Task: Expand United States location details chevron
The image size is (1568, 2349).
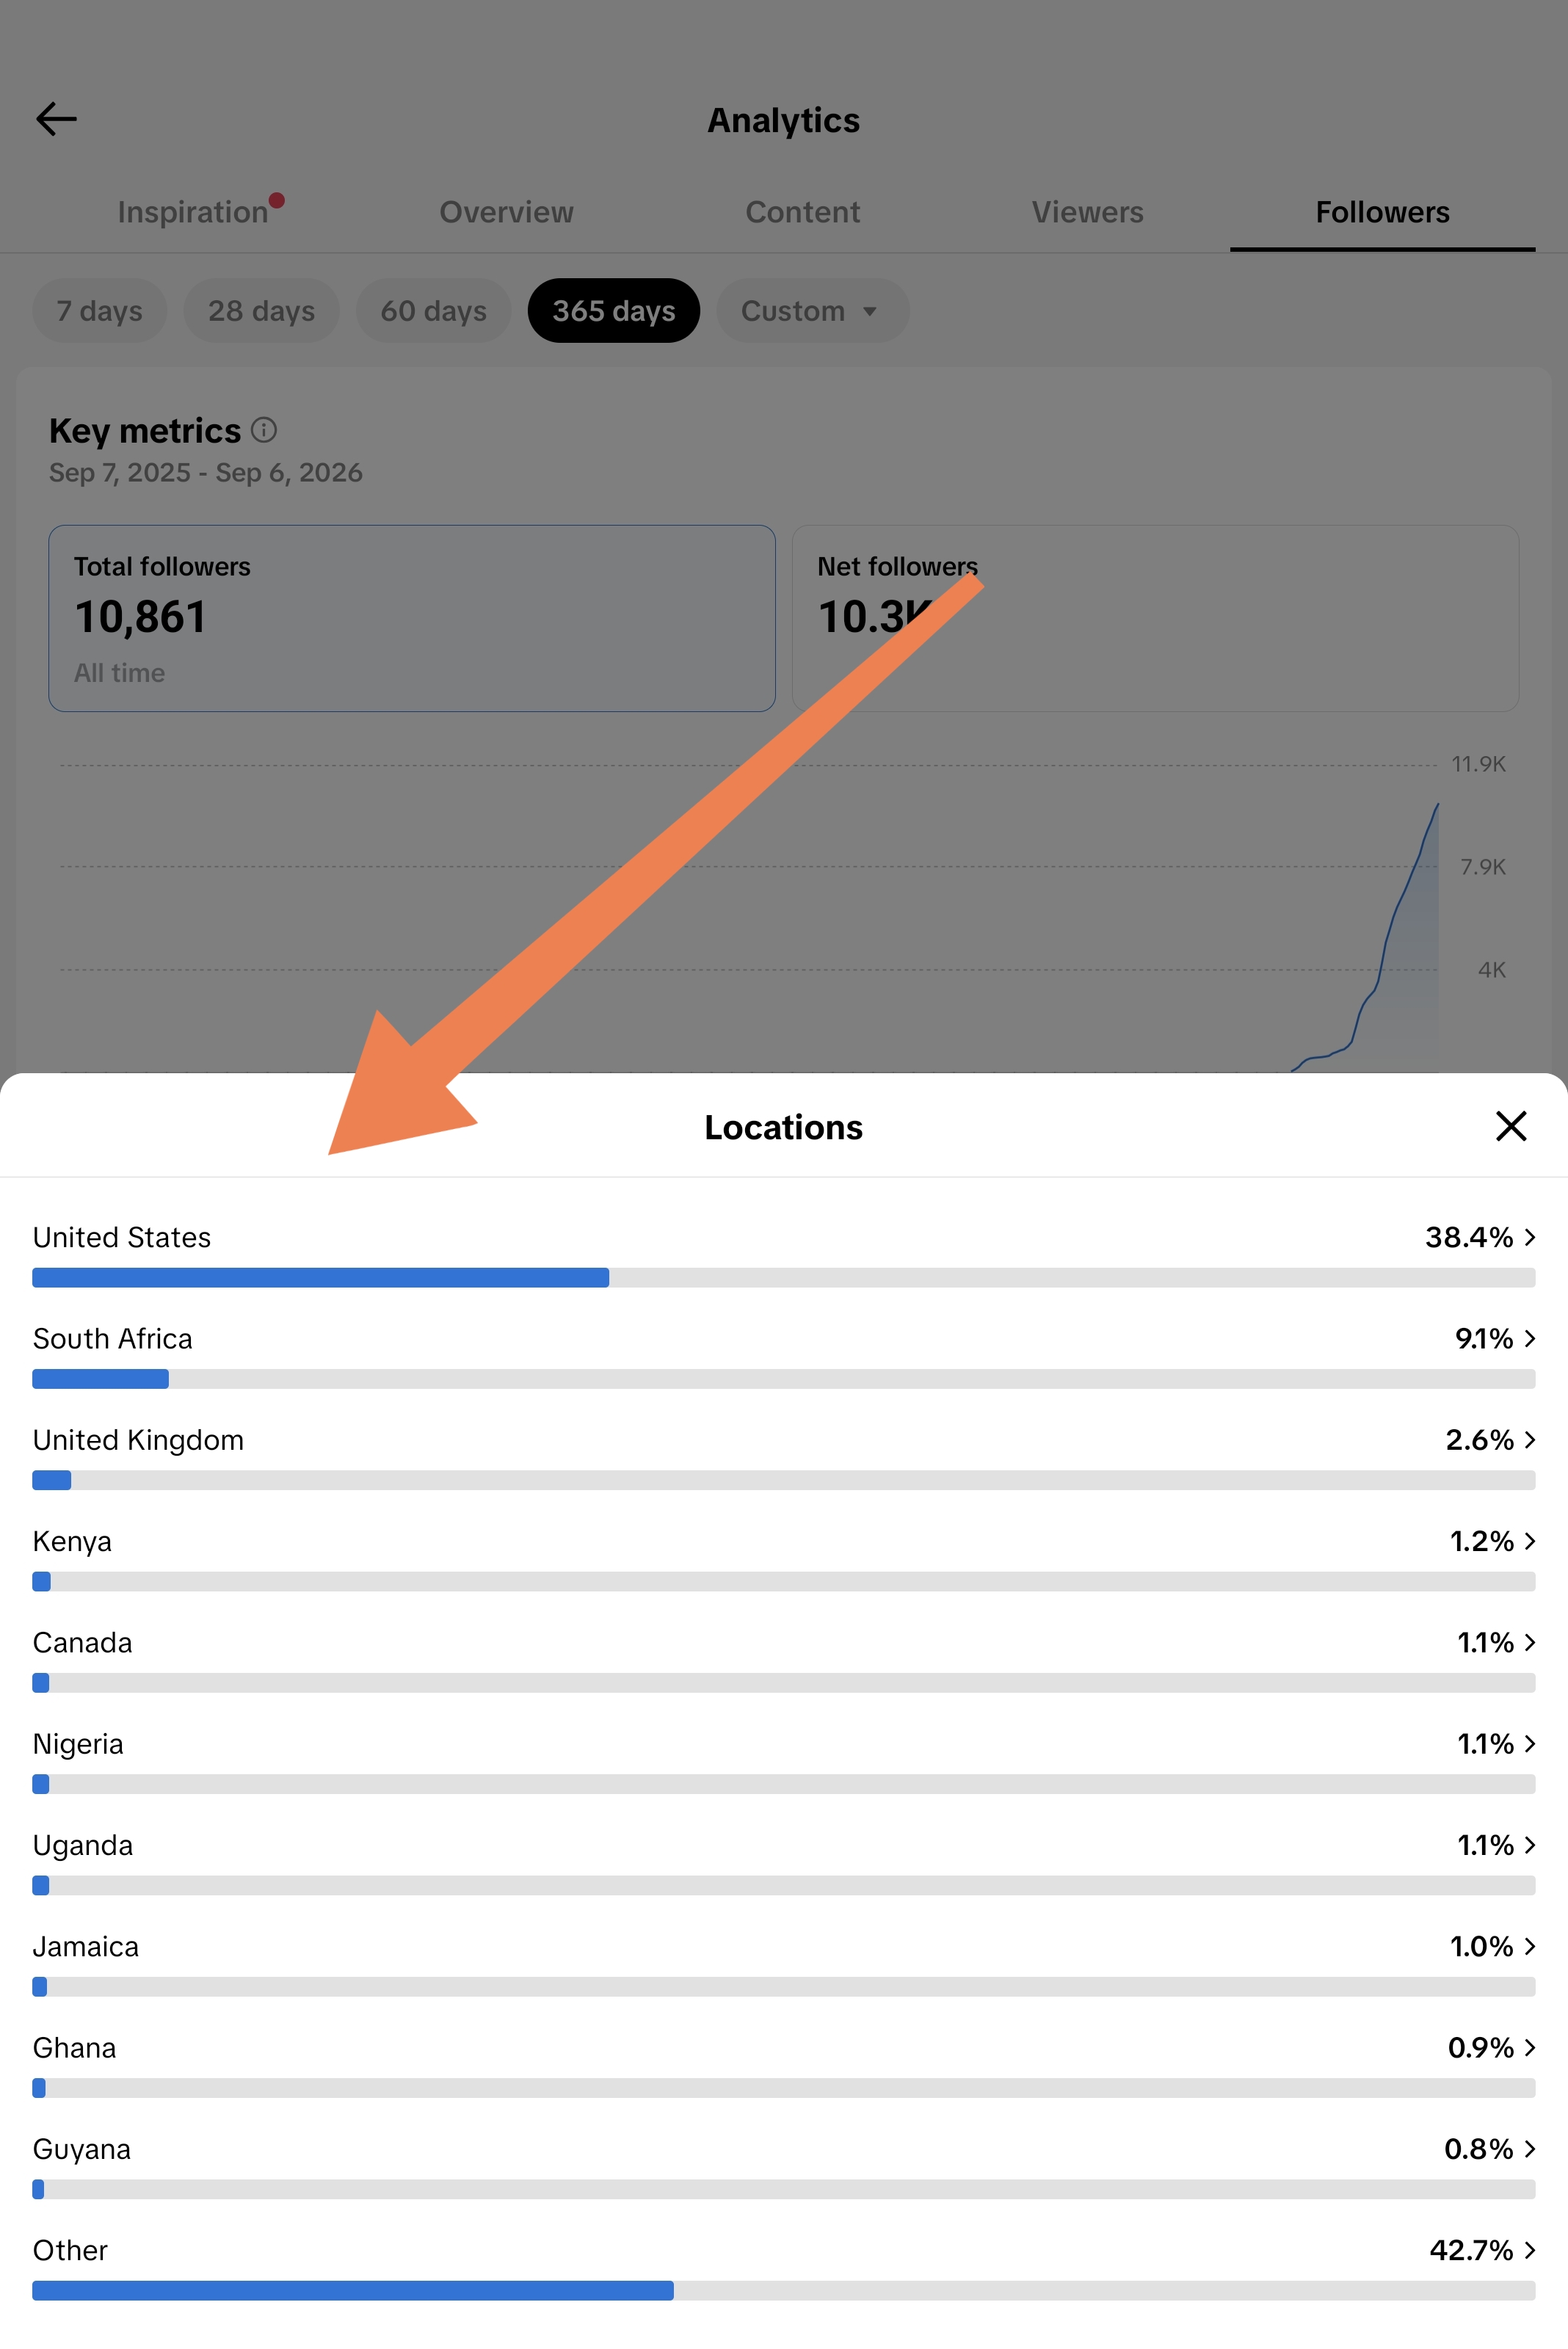Action: coord(1529,1237)
